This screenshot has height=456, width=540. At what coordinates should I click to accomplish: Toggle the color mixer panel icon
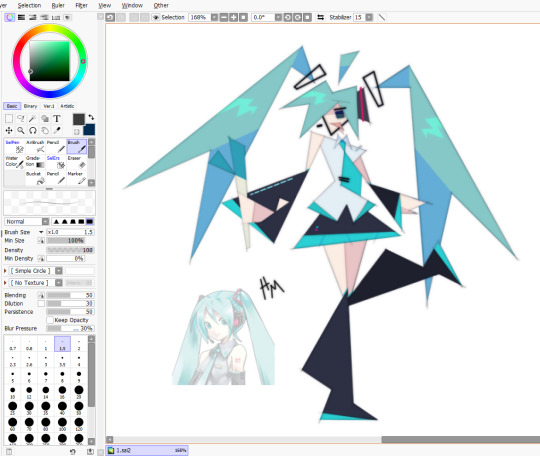44,17
